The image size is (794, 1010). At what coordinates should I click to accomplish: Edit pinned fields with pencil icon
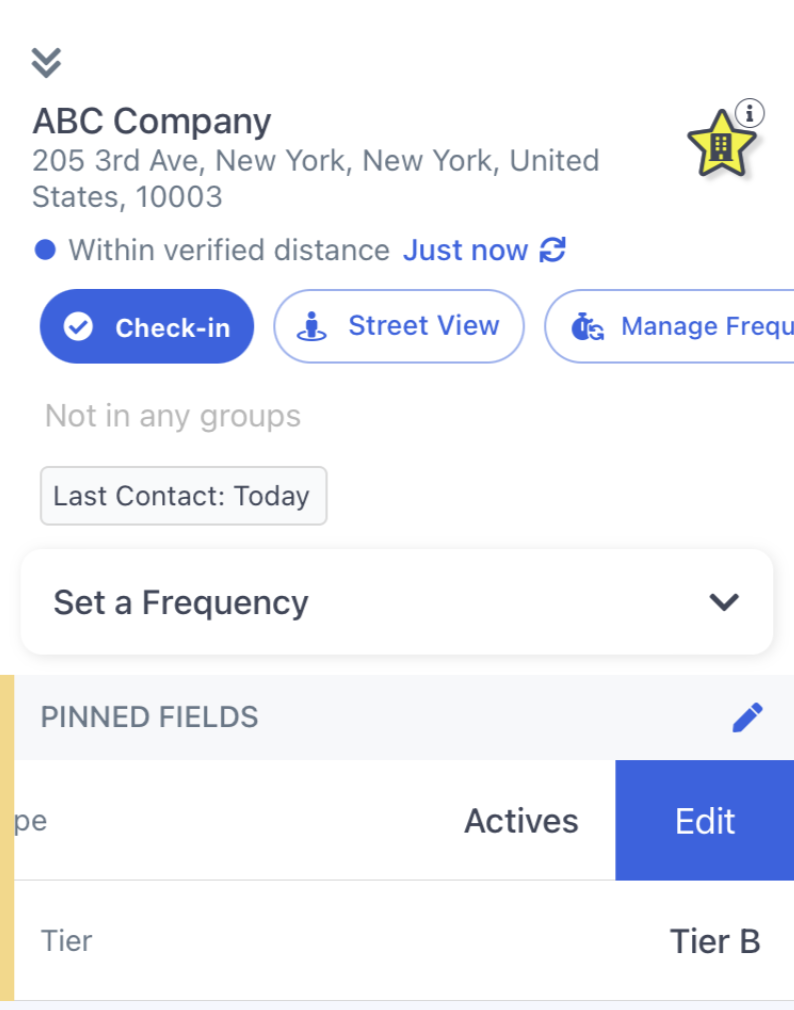747,718
